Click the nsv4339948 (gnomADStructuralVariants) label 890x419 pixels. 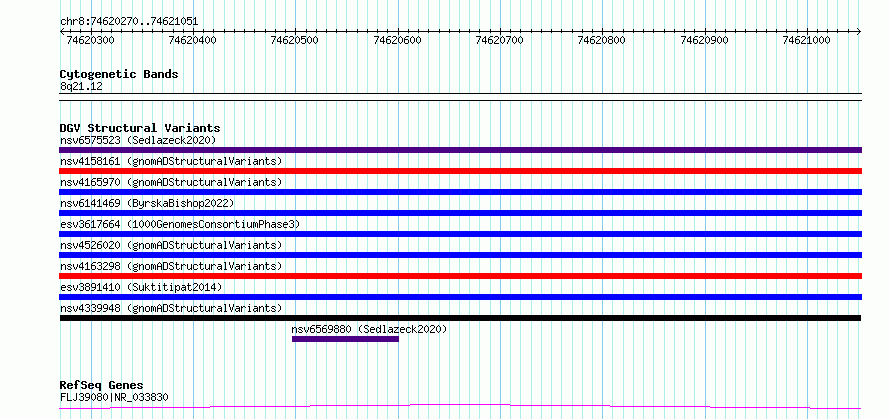pos(171,308)
